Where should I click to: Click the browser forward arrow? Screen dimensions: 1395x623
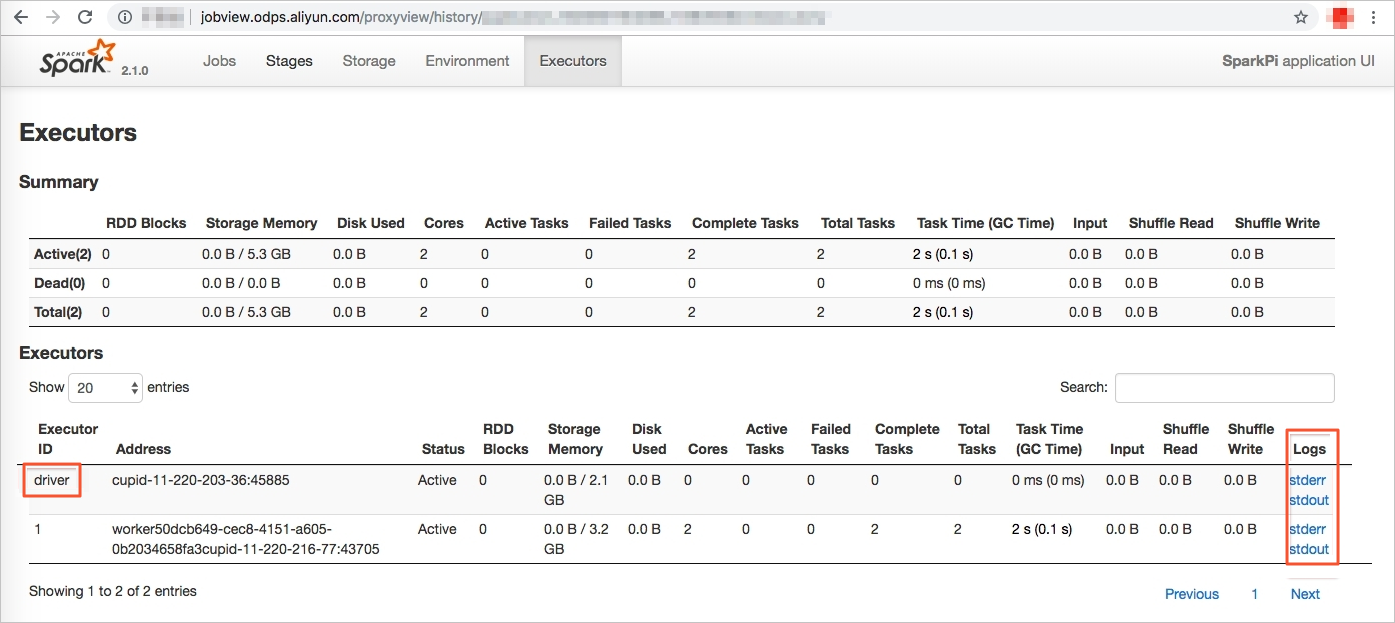tap(54, 17)
